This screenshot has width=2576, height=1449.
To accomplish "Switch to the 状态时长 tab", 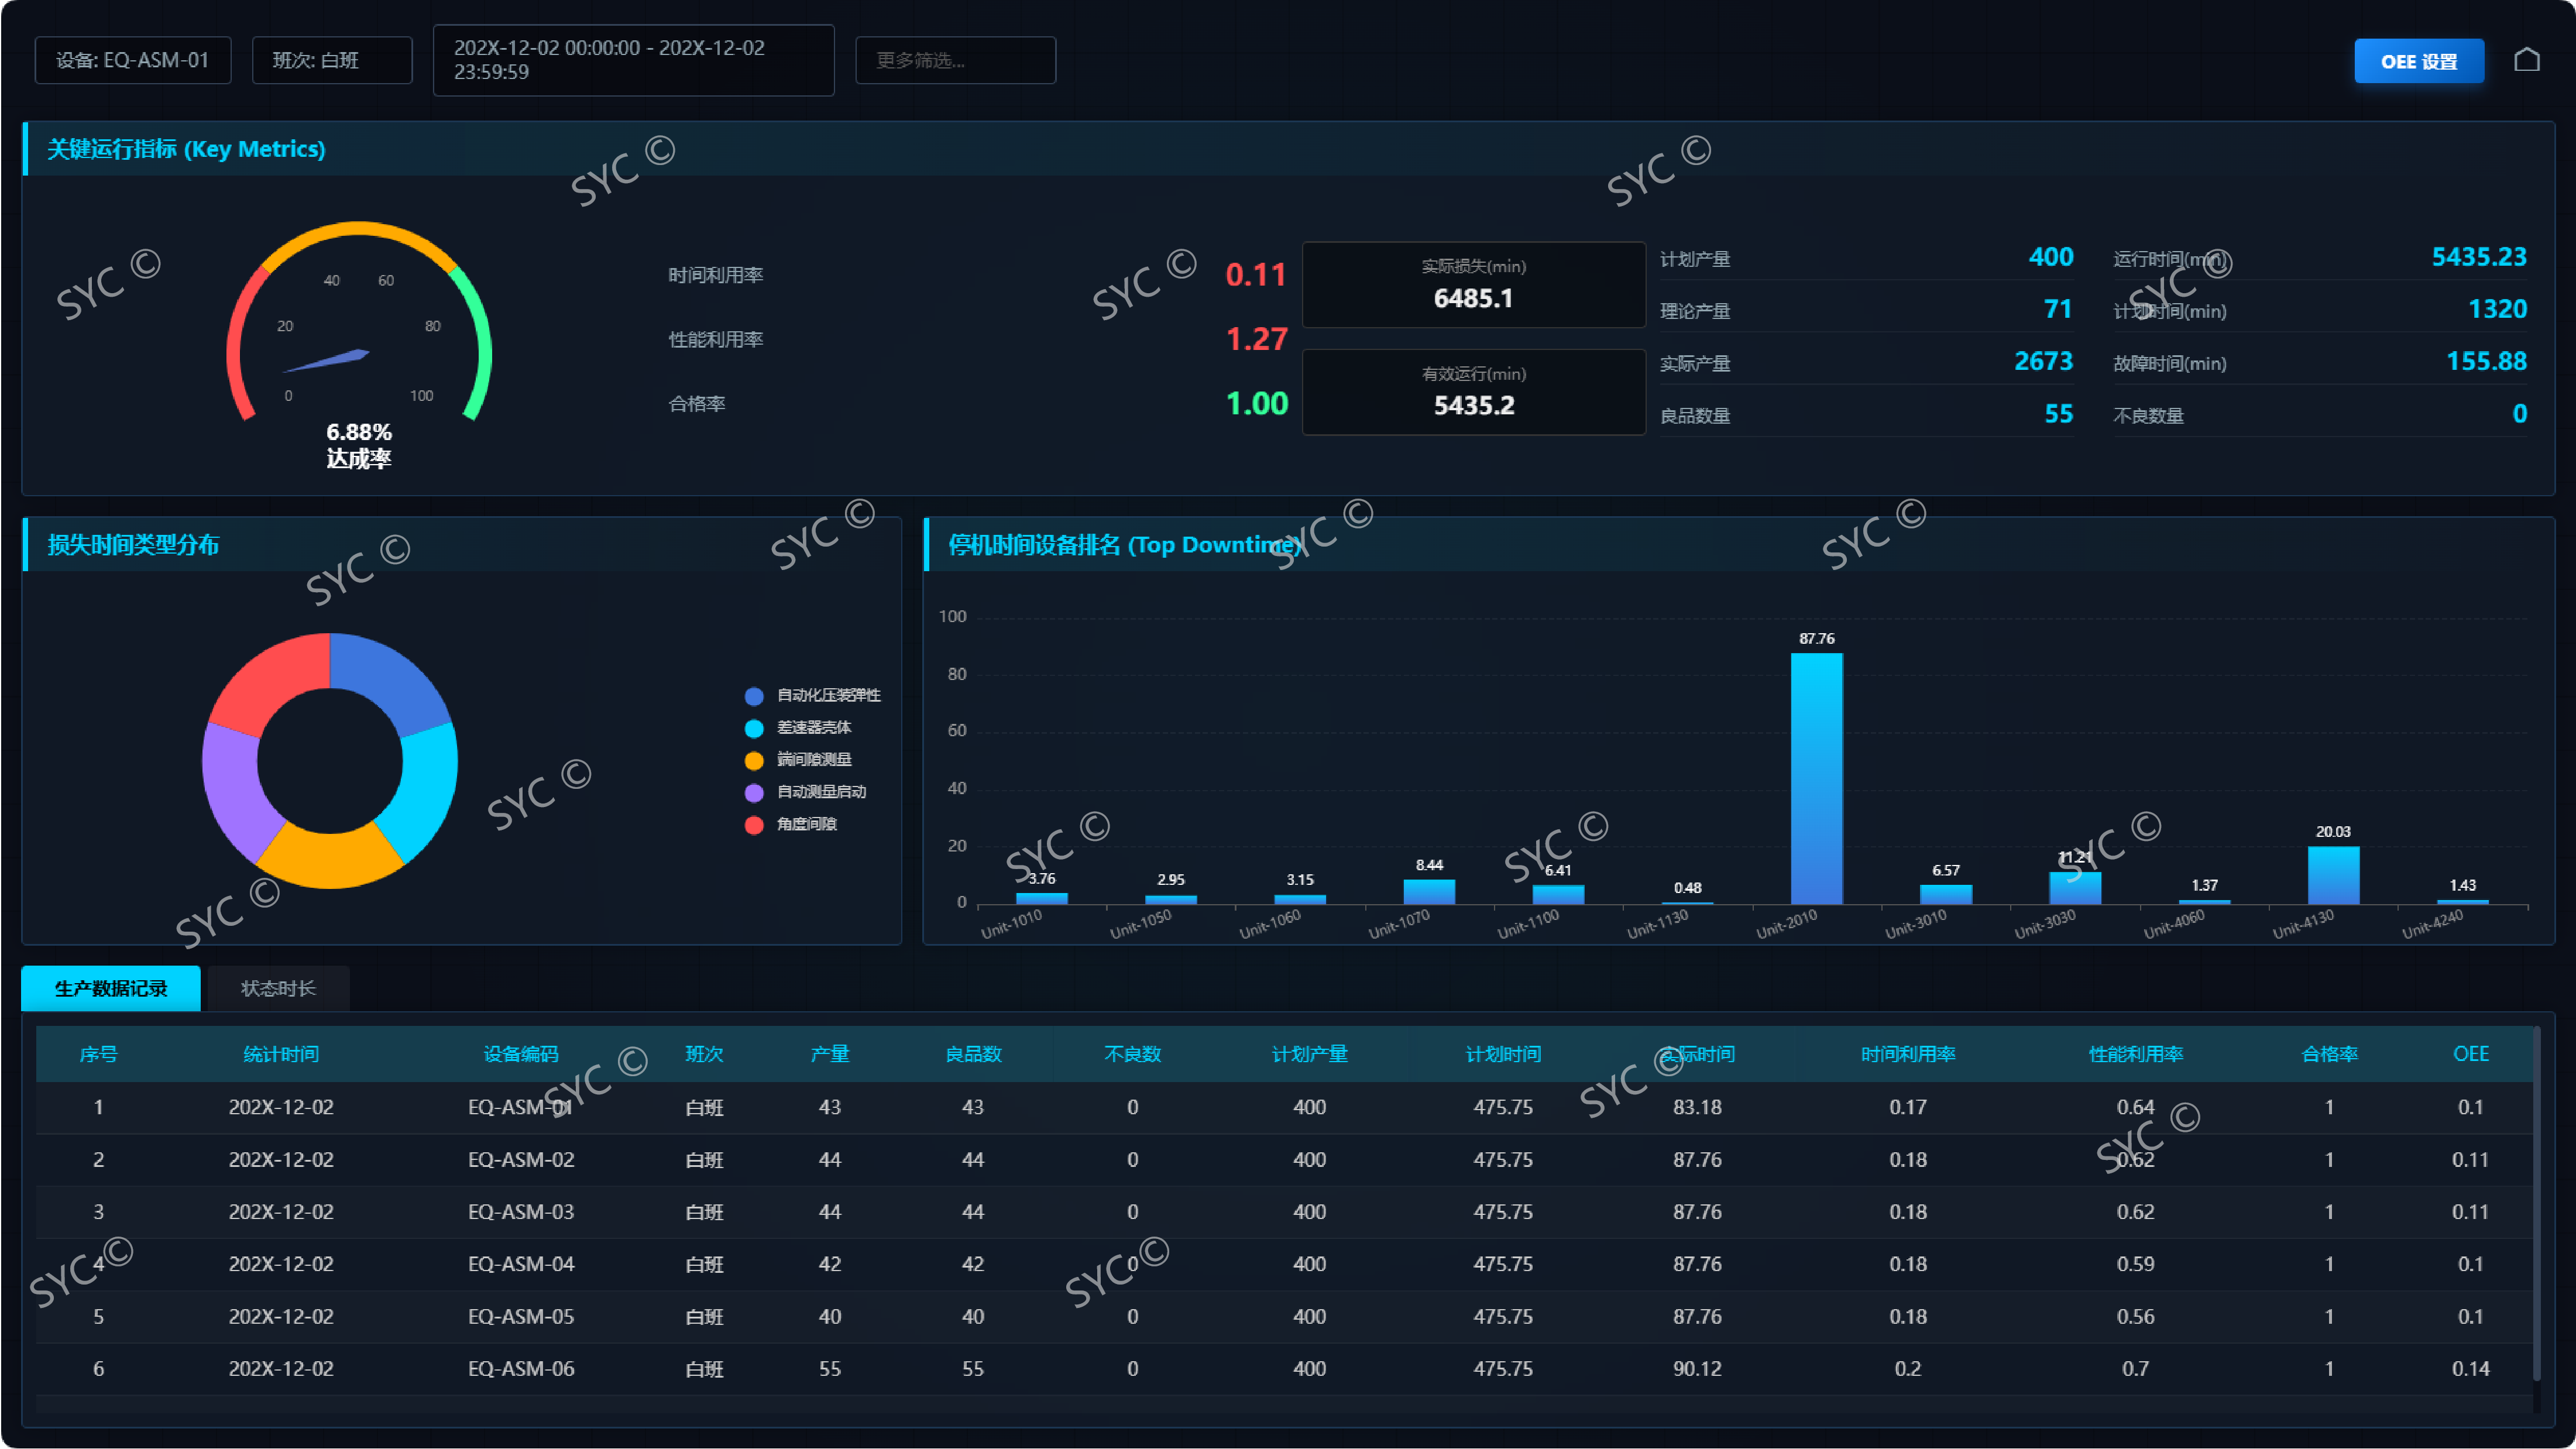I will (x=278, y=988).
